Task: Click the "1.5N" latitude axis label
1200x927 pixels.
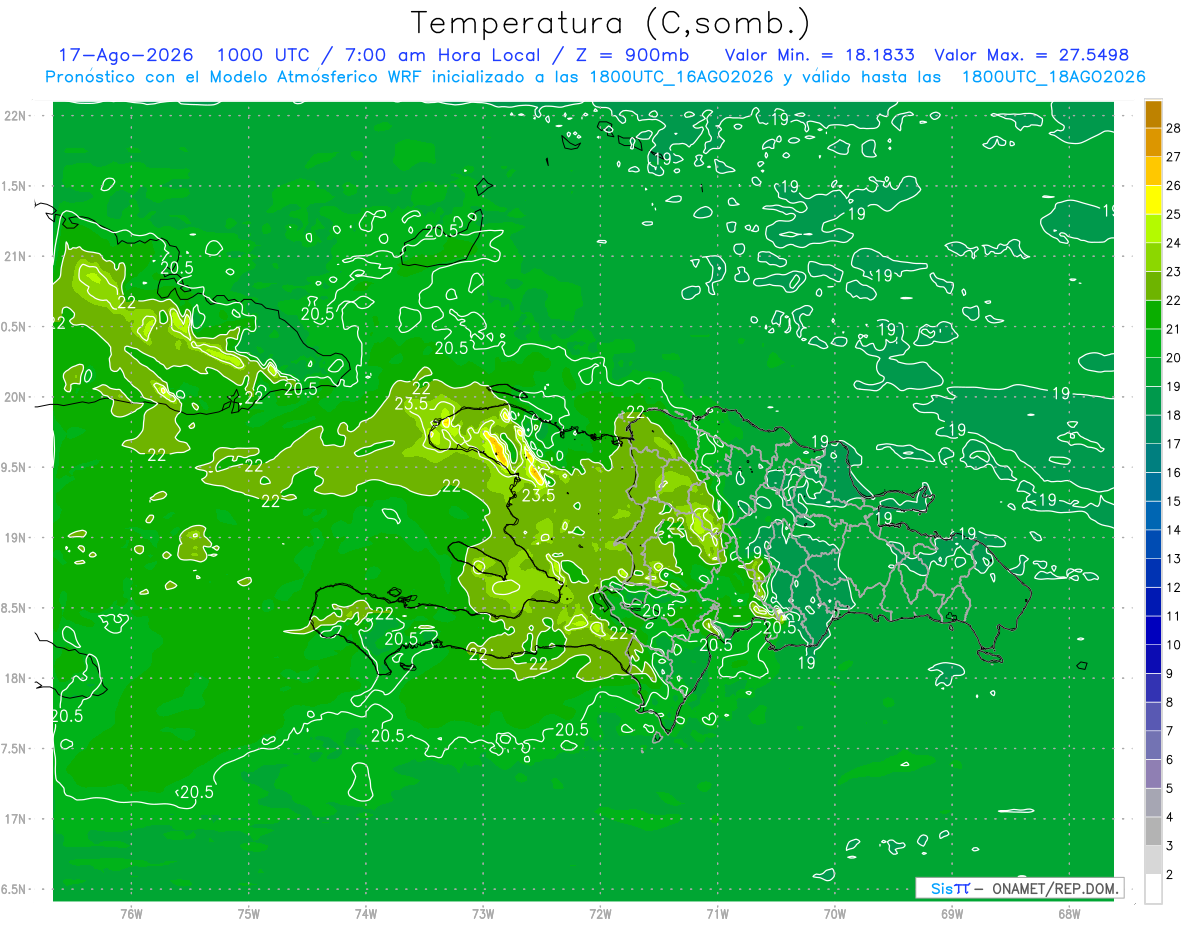Action: click(14, 186)
